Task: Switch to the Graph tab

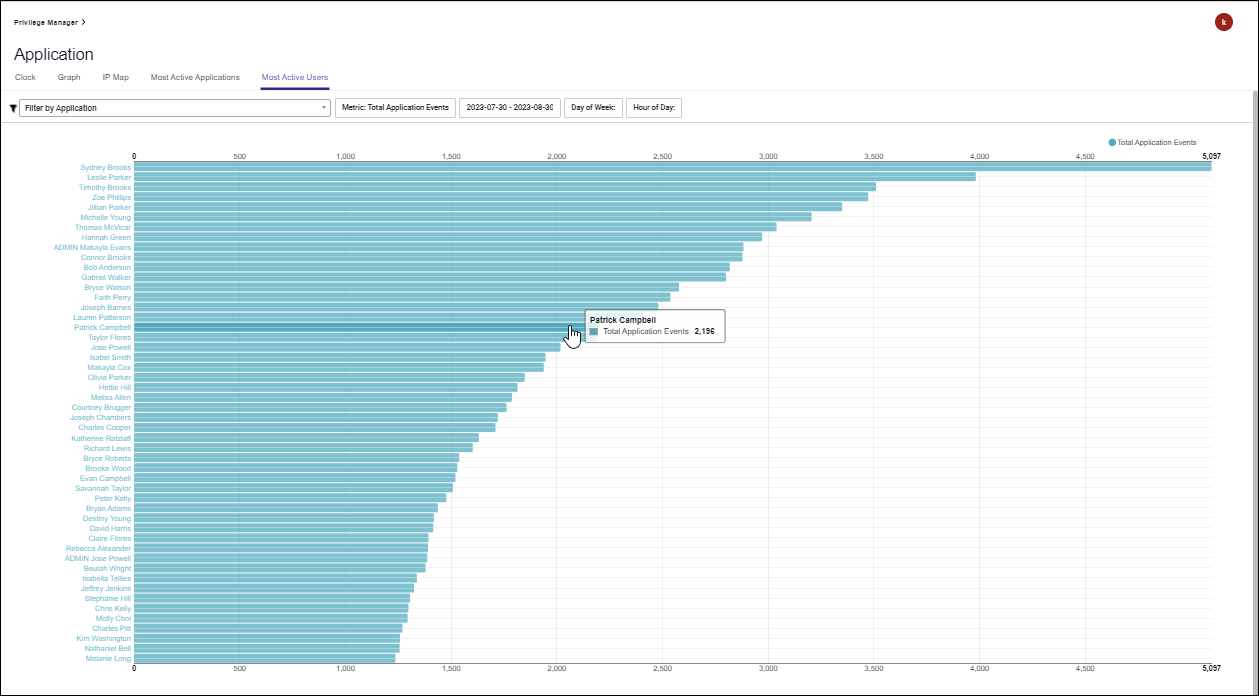Action: [x=69, y=77]
